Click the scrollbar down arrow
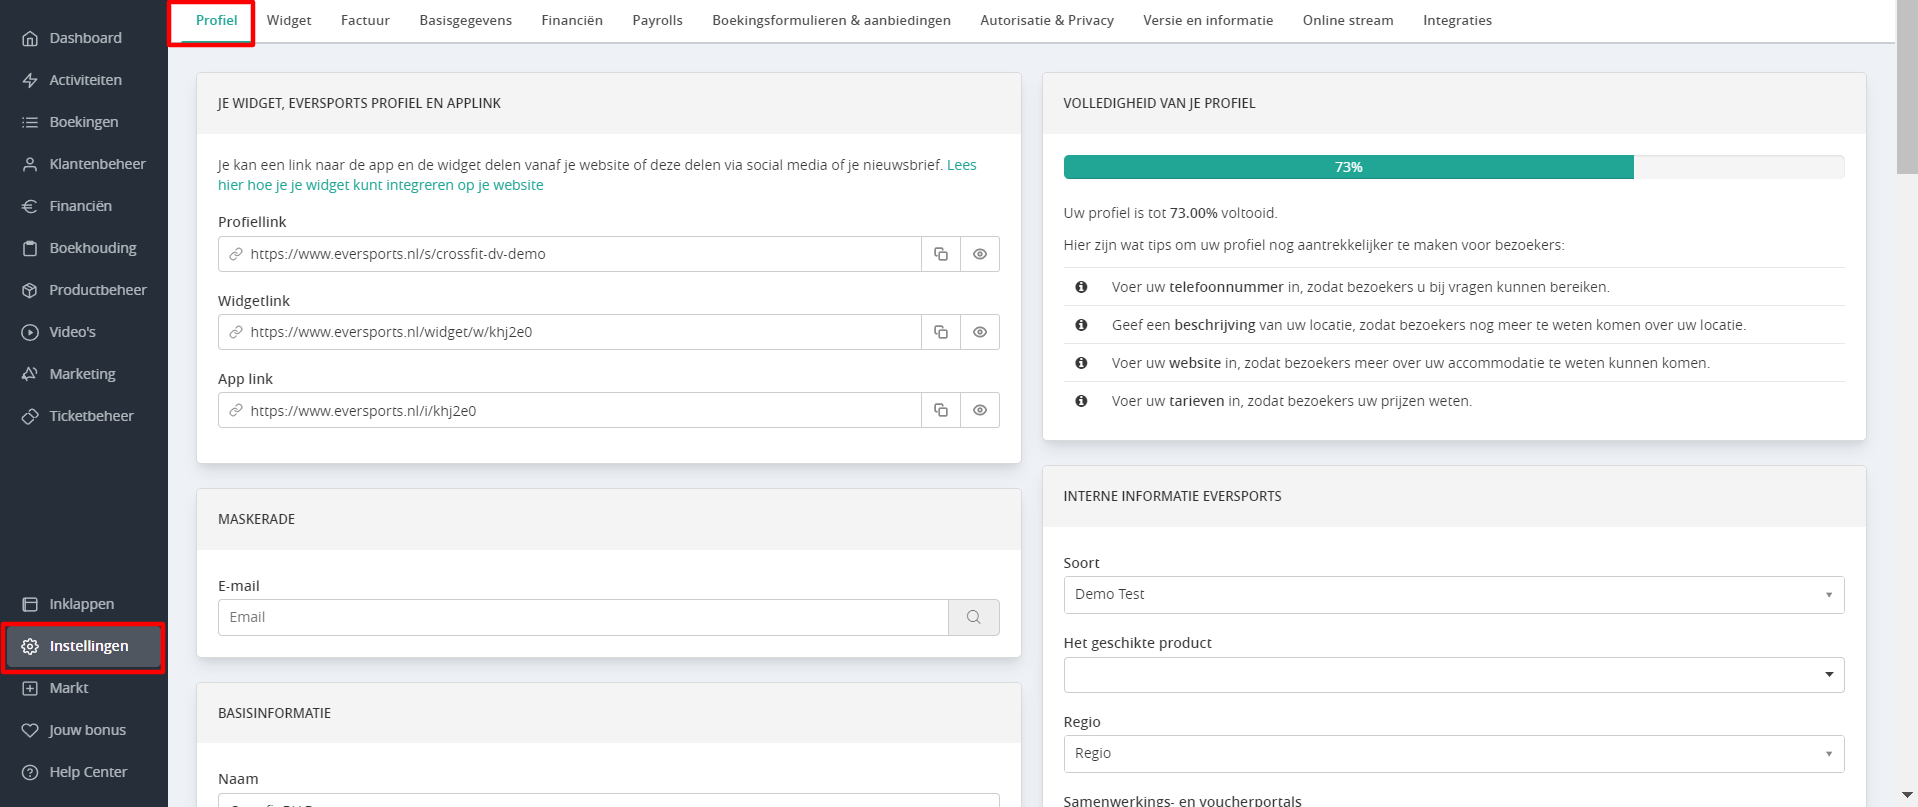Viewport: 1918px width, 807px height. click(x=1907, y=795)
